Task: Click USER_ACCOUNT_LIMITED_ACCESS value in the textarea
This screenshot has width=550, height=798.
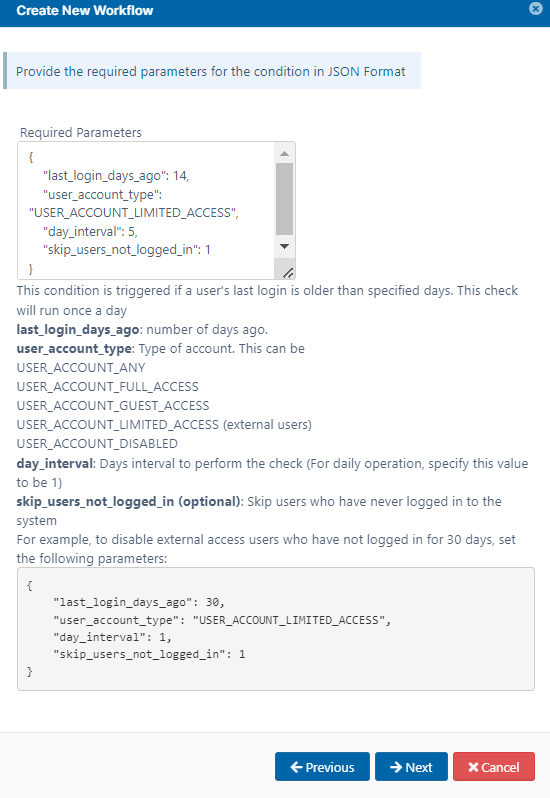Action: (134, 213)
